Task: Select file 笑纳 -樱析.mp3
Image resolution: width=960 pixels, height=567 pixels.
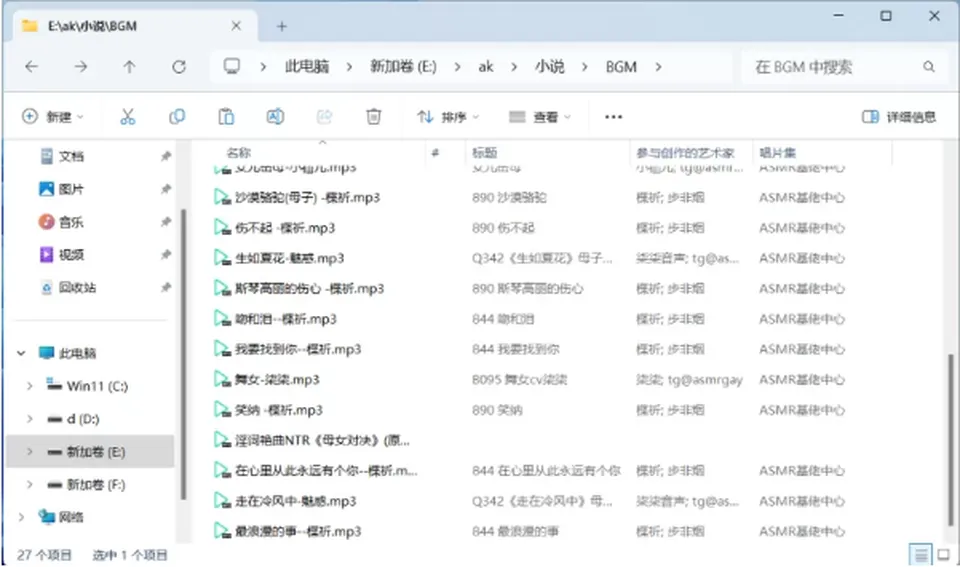Action: coord(279,410)
